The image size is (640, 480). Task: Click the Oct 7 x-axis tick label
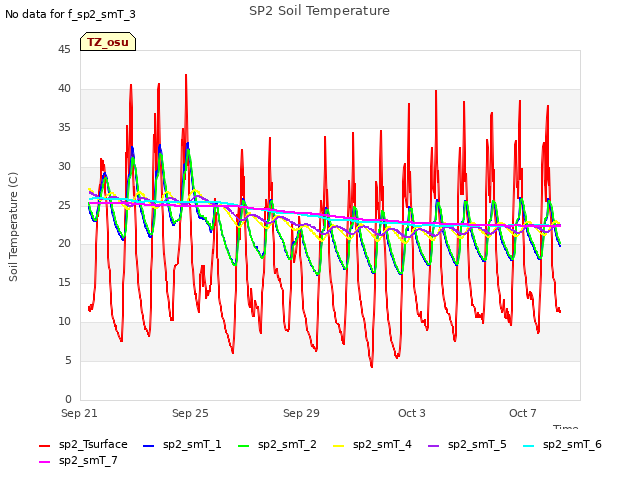(x=523, y=413)
